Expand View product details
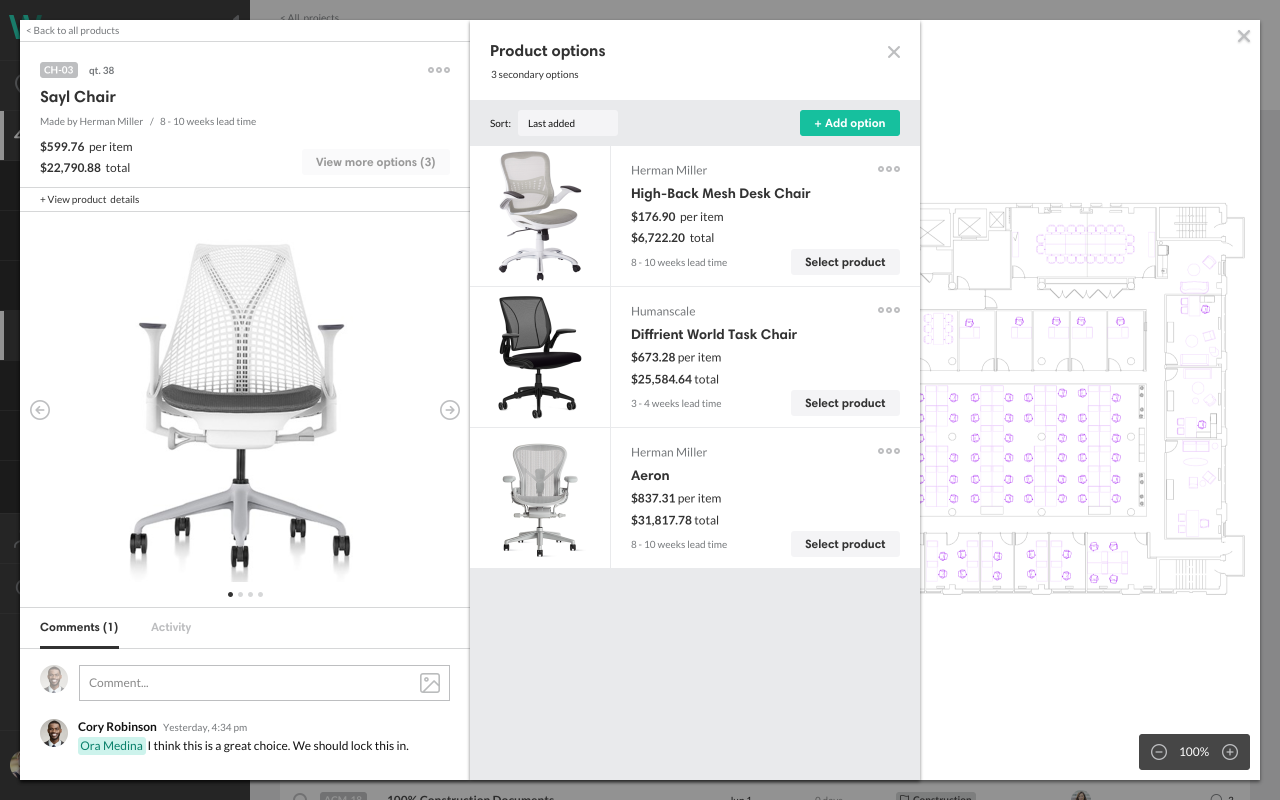The height and width of the screenshot is (800, 1280). (90, 200)
